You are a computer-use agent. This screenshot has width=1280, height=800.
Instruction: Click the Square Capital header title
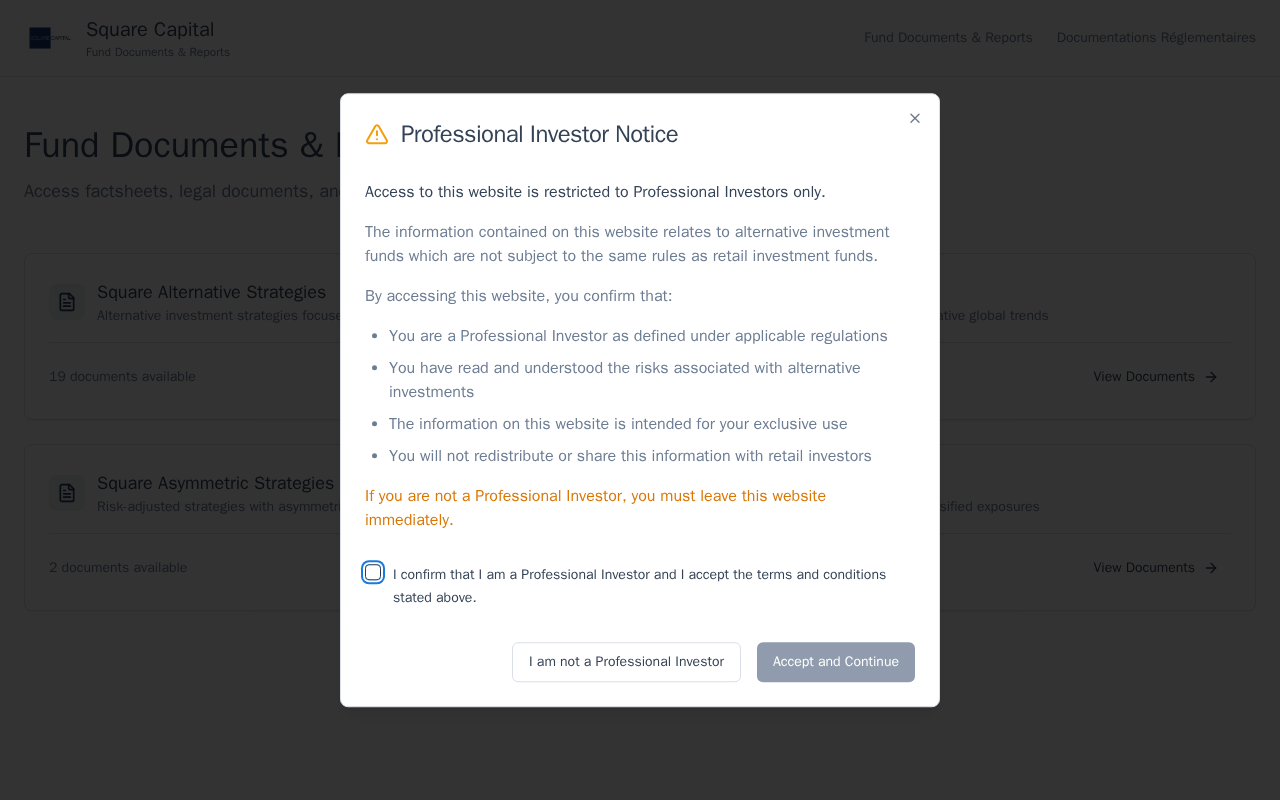click(x=150, y=30)
